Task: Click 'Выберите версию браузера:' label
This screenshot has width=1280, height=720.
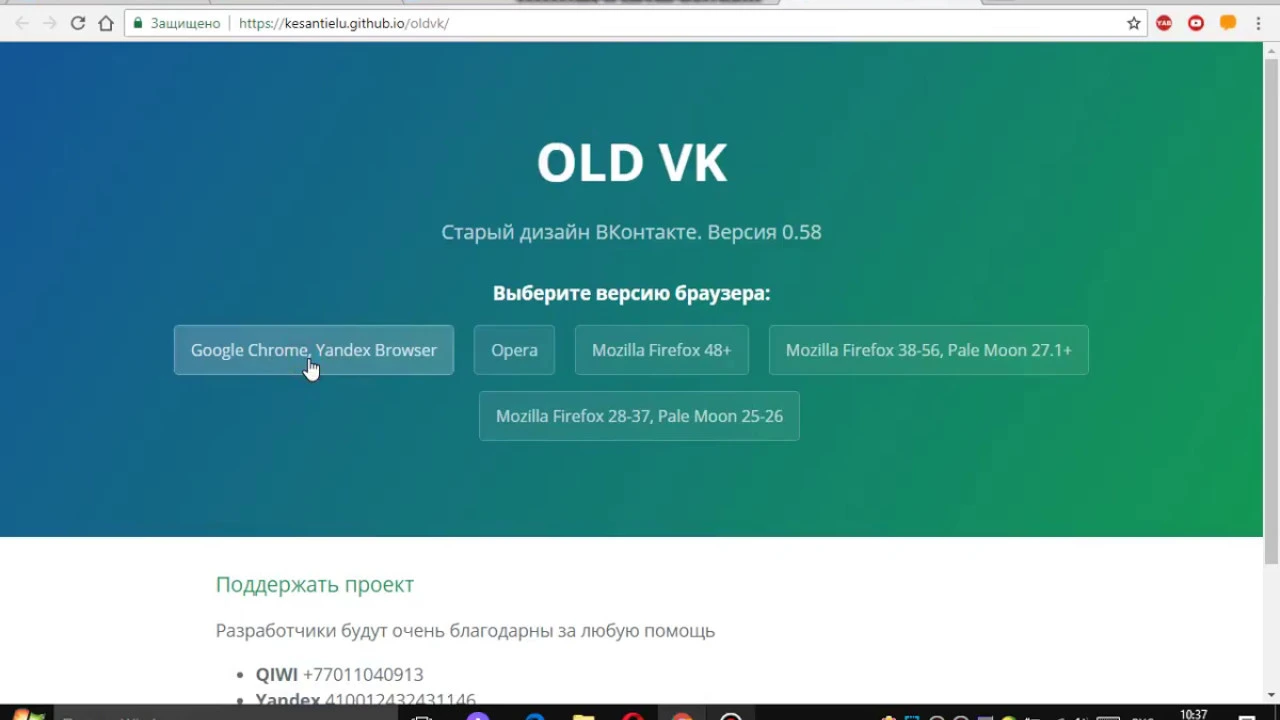Action: tap(631, 293)
